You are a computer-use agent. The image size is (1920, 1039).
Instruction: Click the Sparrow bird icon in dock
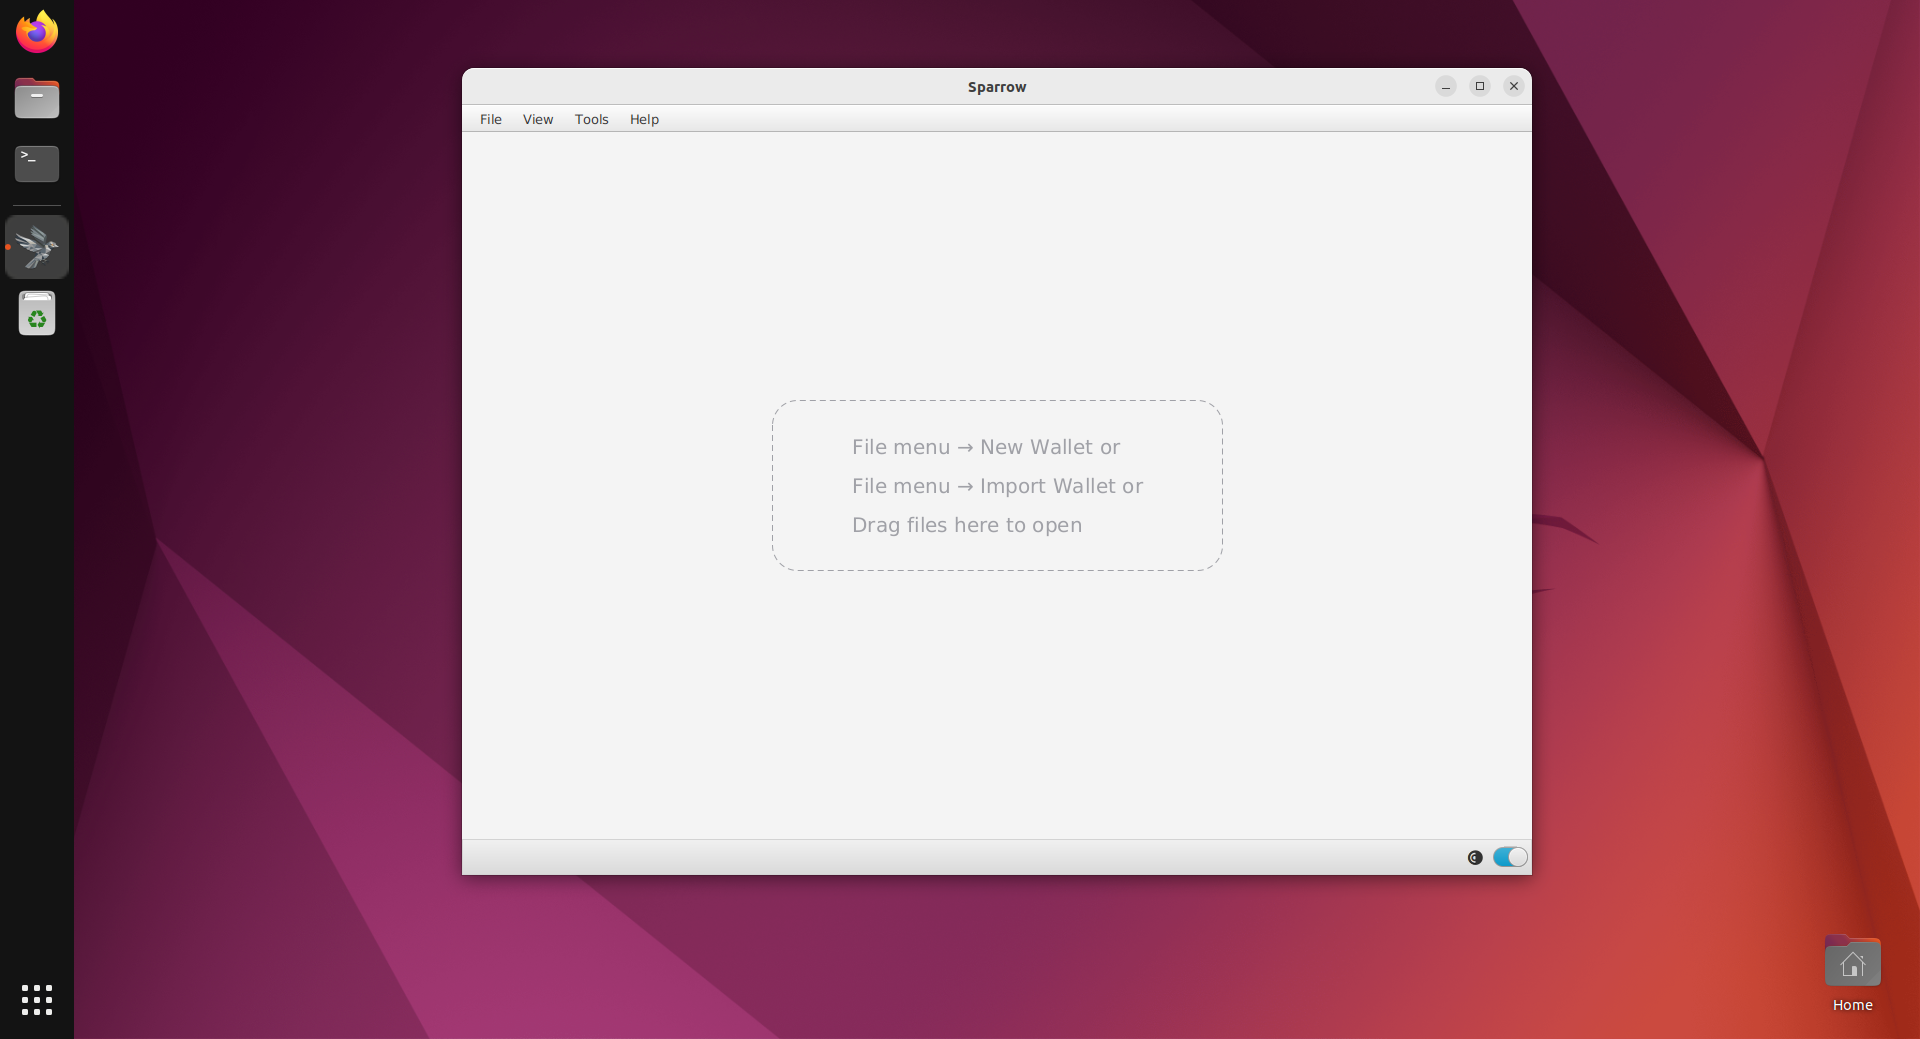37,247
